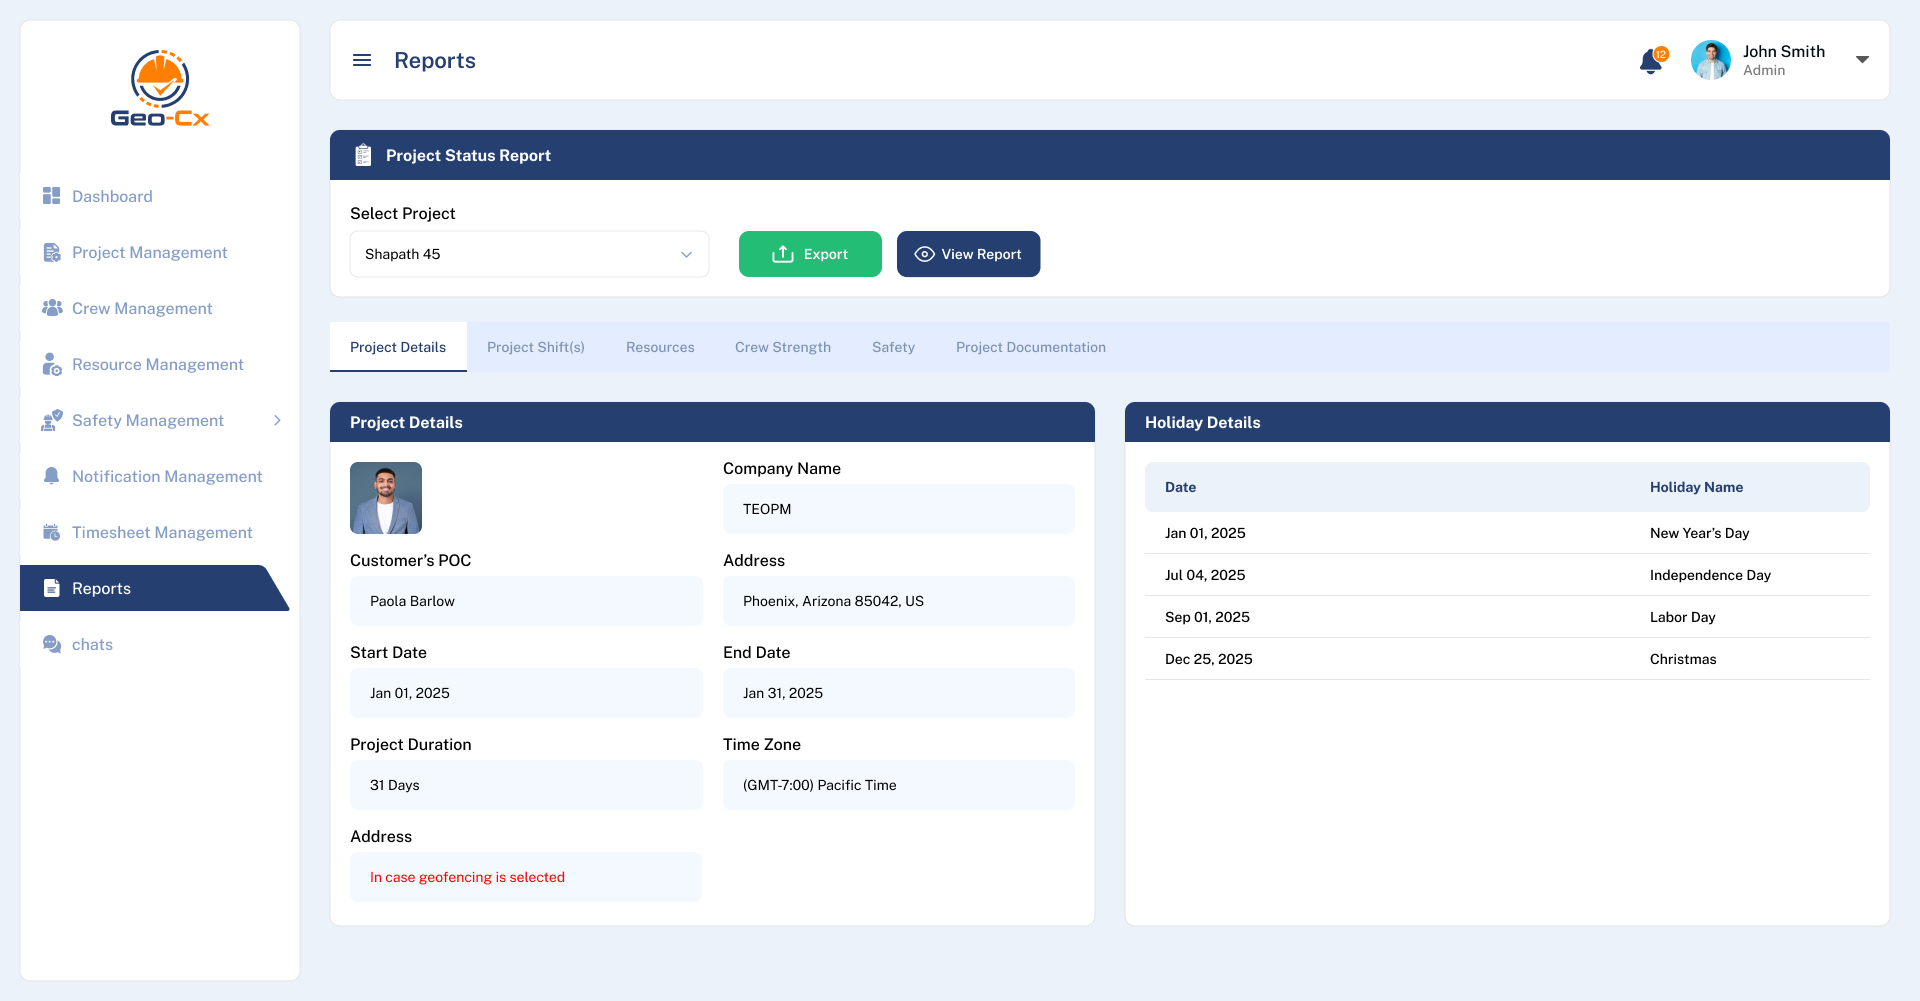Click the Crew Management people icon
This screenshot has width=1920, height=1001.
tap(52, 308)
